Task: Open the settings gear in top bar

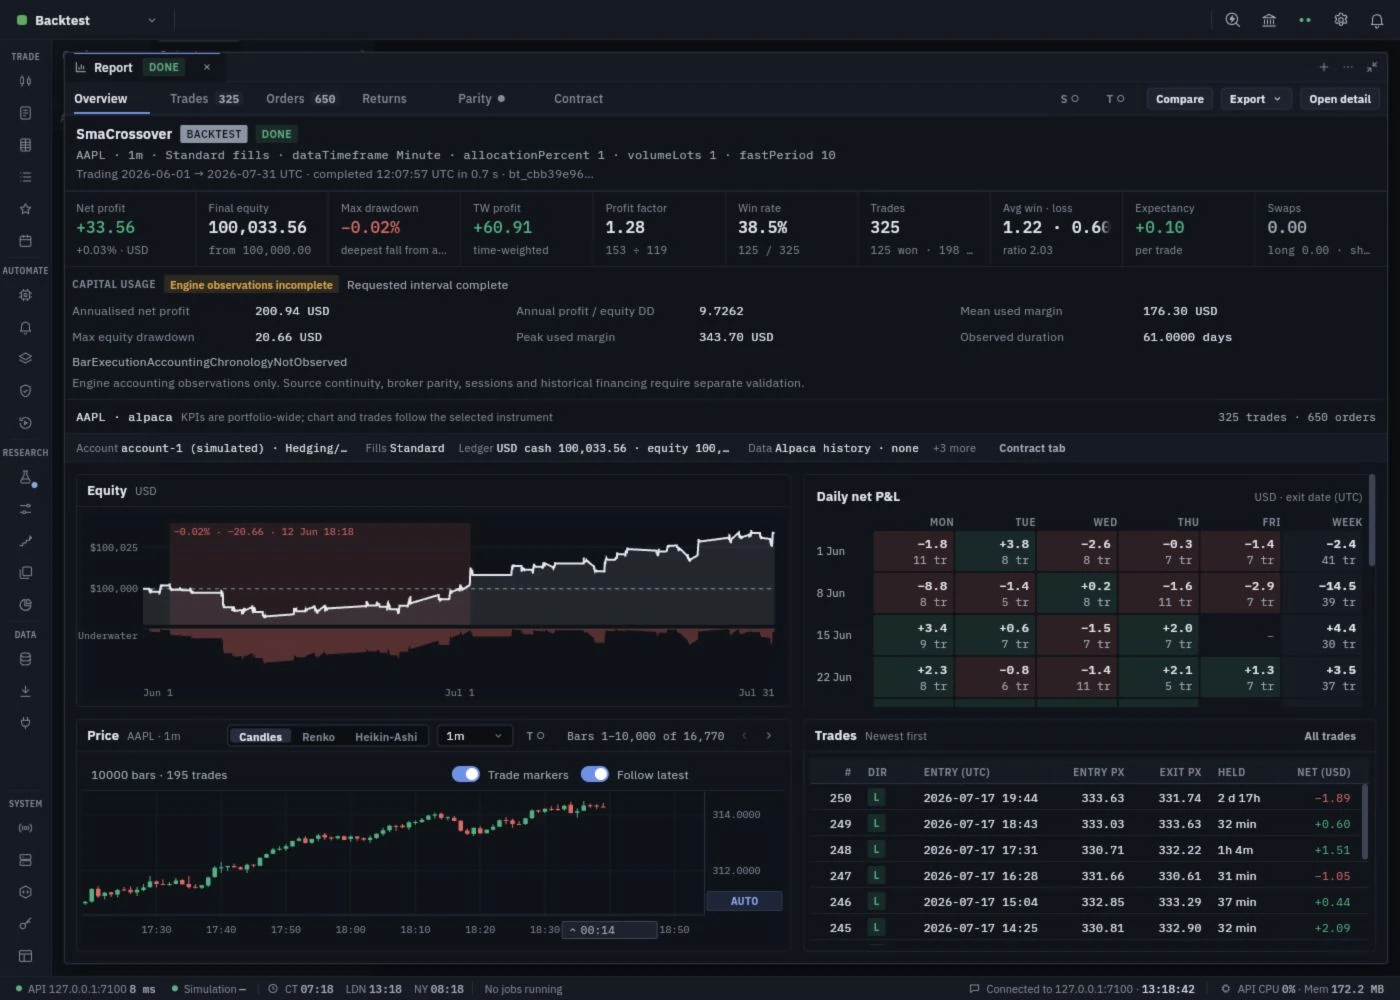Action: (x=1341, y=20)
